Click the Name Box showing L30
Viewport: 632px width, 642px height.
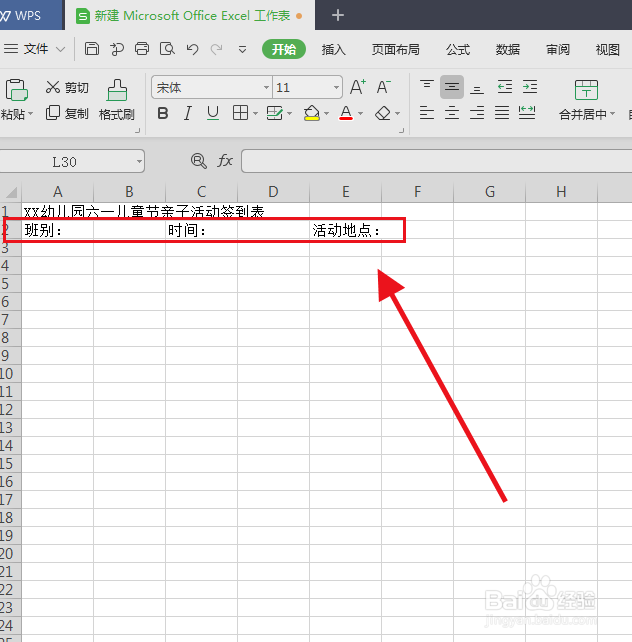[x=65, y=161]
